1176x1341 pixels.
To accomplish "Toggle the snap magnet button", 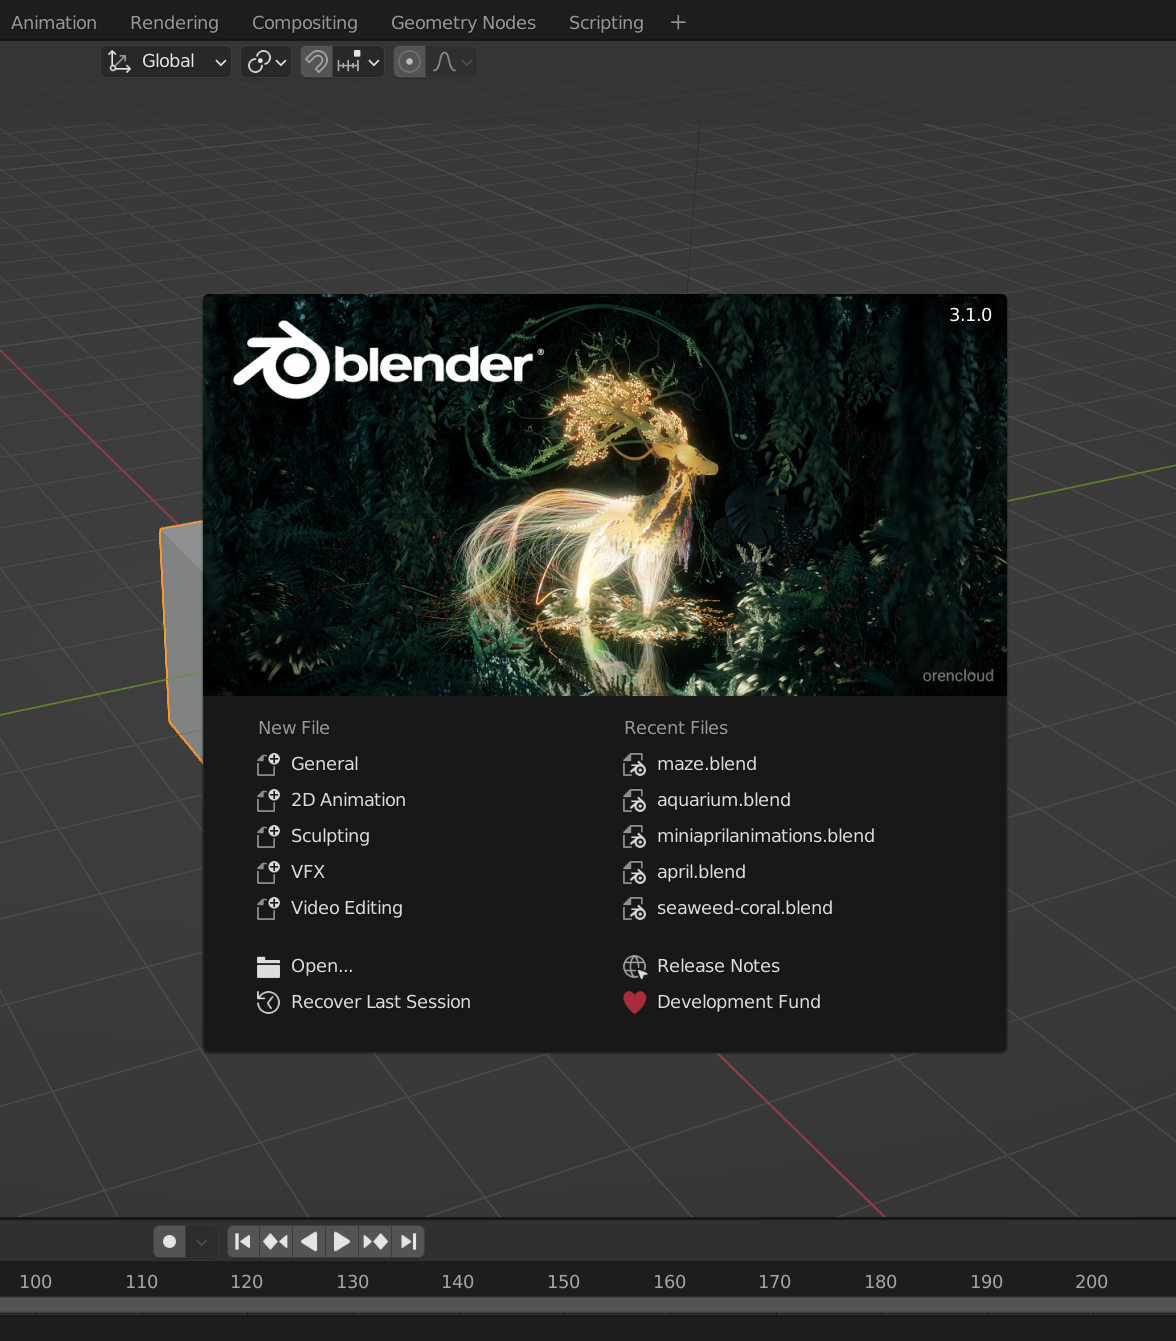I will (x=316, y=62).
